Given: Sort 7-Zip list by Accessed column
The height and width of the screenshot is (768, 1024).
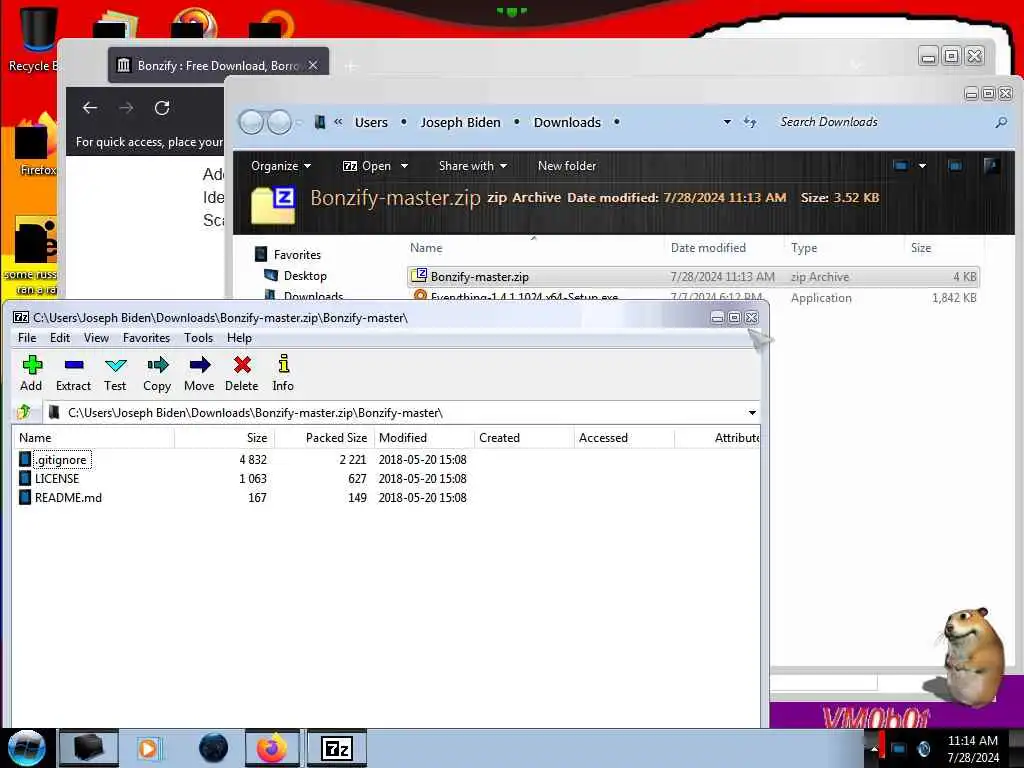Looking at the screenshot, I should point(624,438).
